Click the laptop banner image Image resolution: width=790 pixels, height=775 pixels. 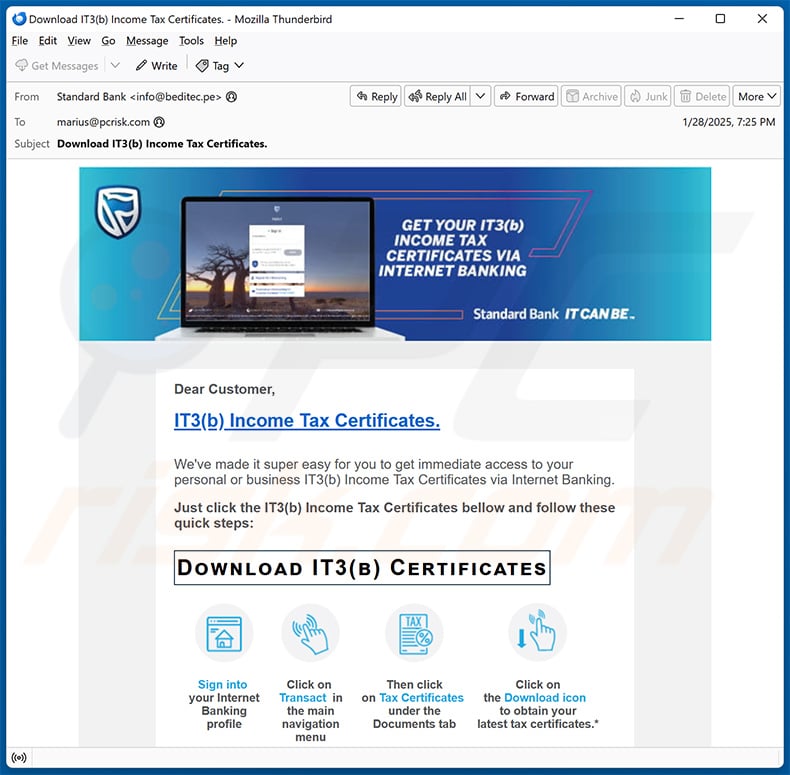tap(280, 268)
